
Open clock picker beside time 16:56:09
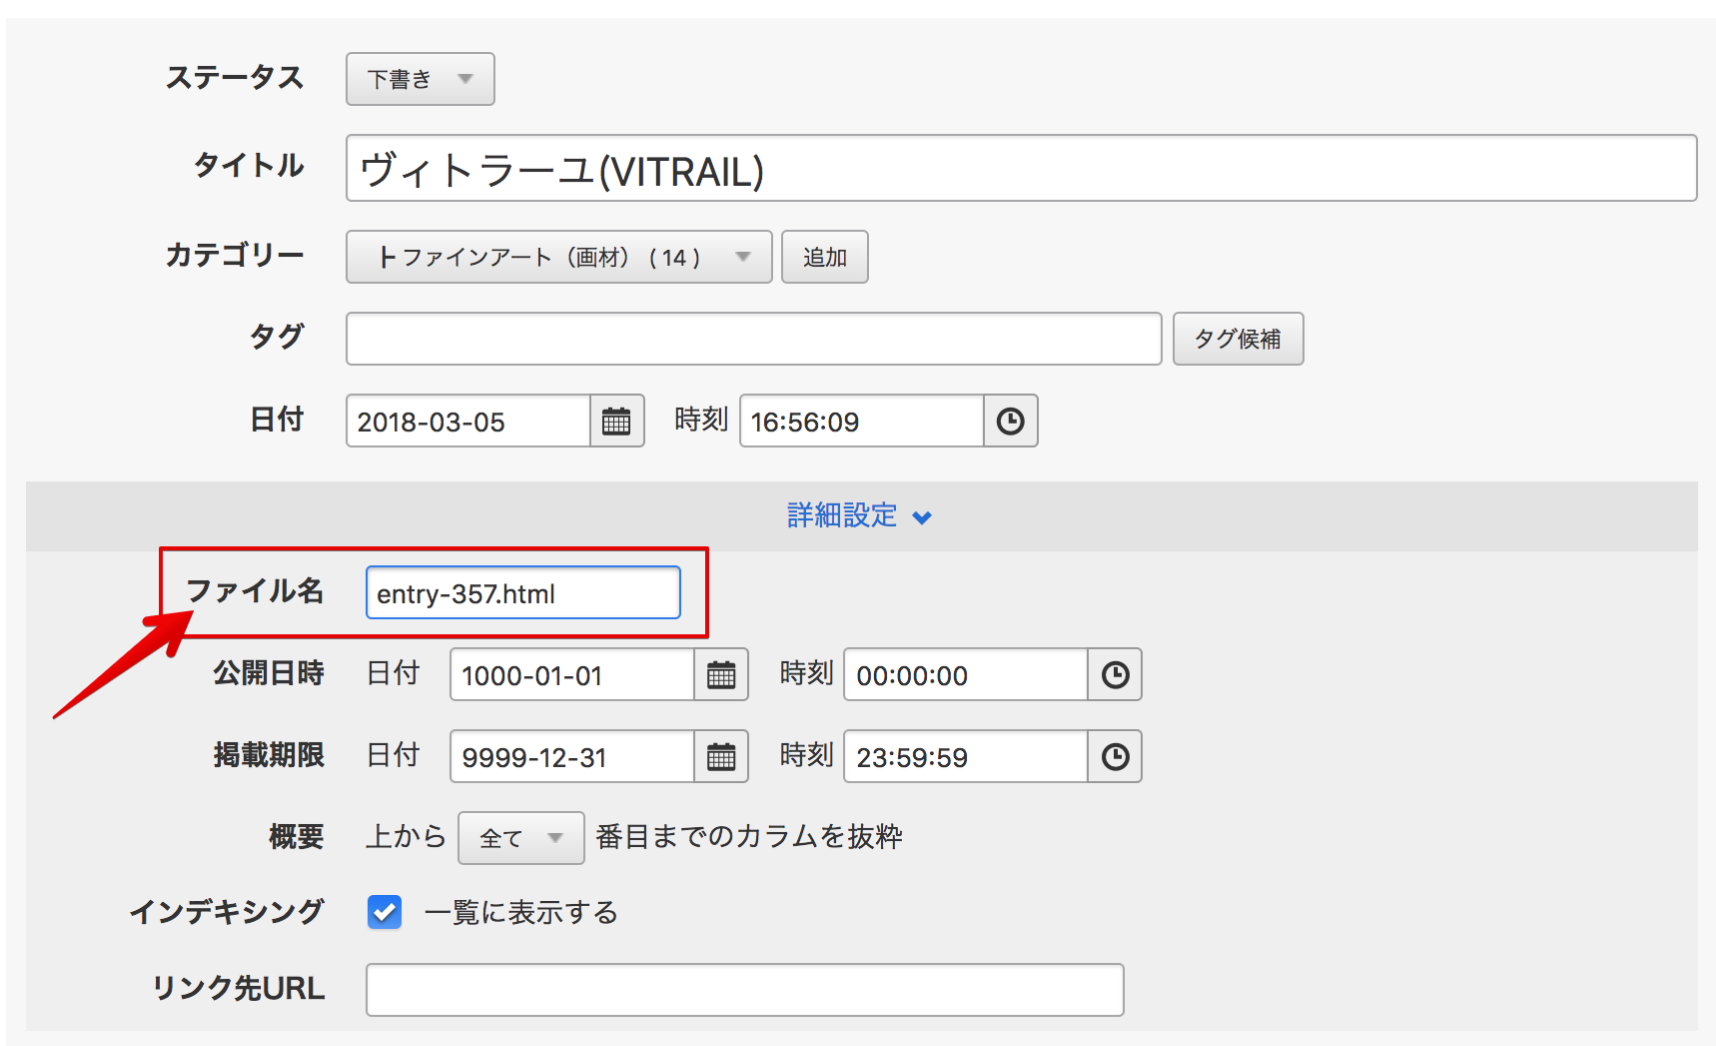coord(1010,421)
